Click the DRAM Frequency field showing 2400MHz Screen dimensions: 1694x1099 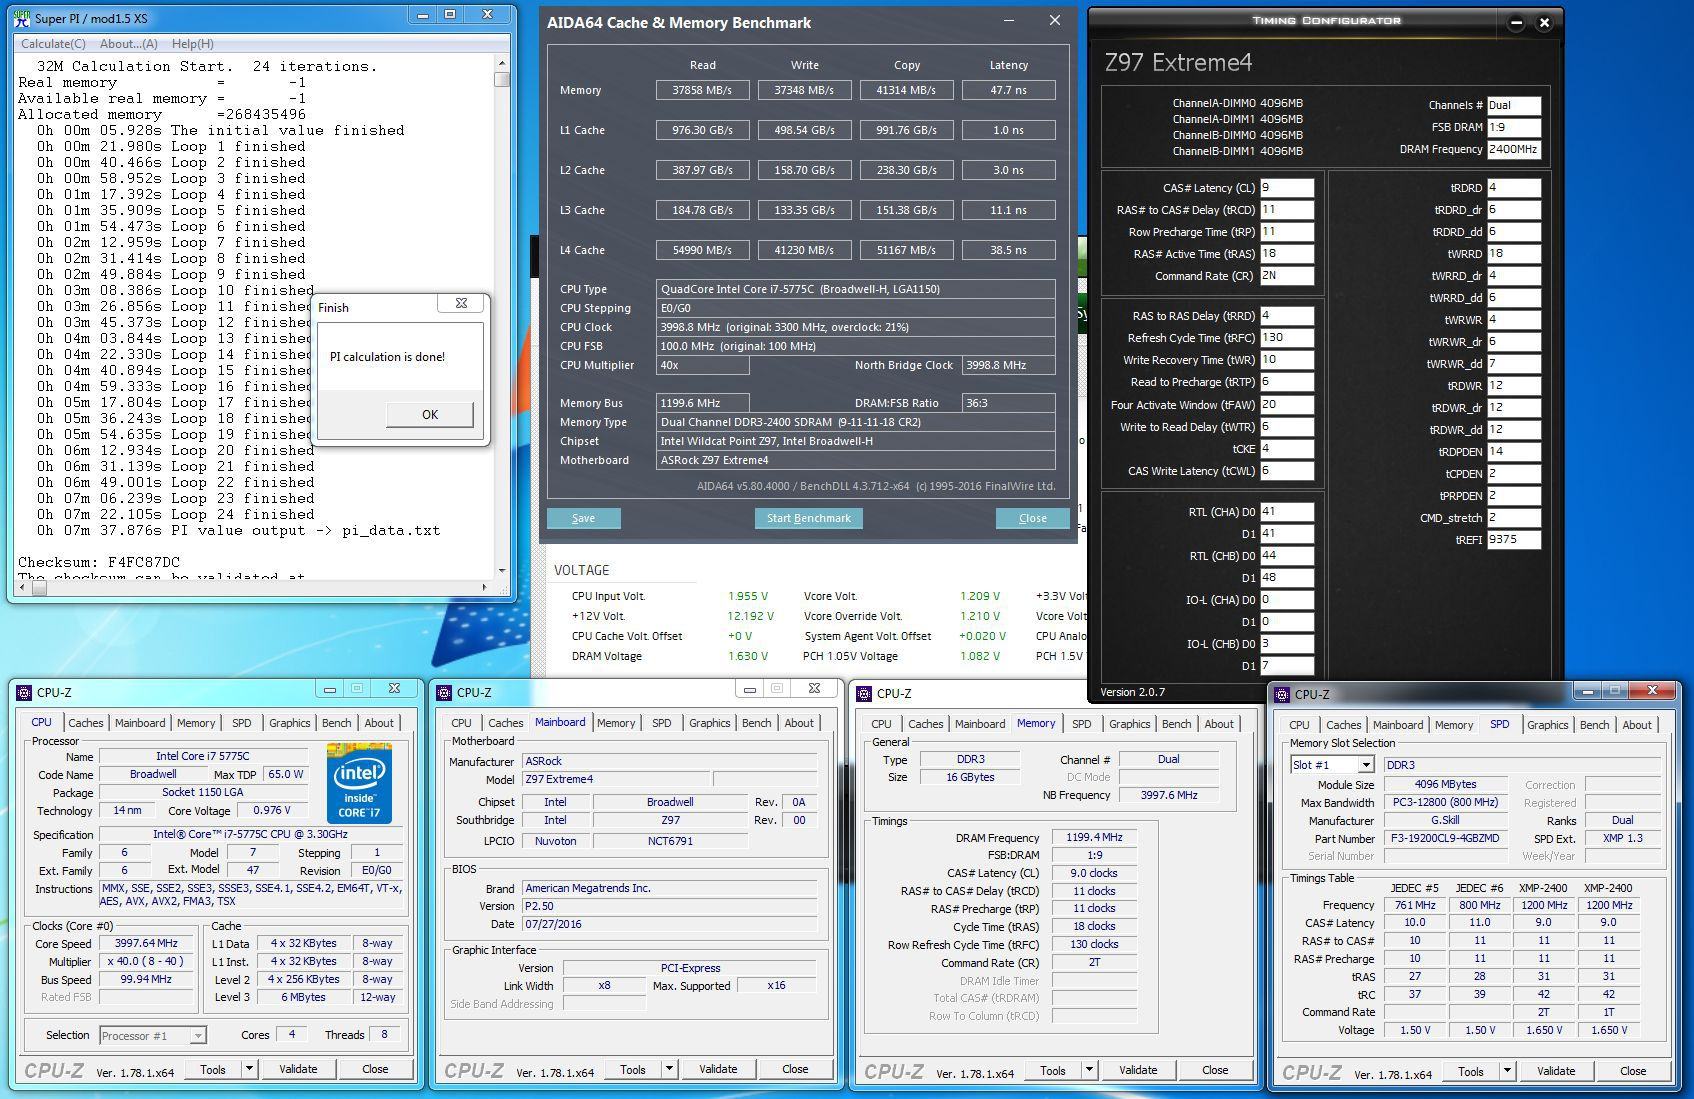[1513, 150]
